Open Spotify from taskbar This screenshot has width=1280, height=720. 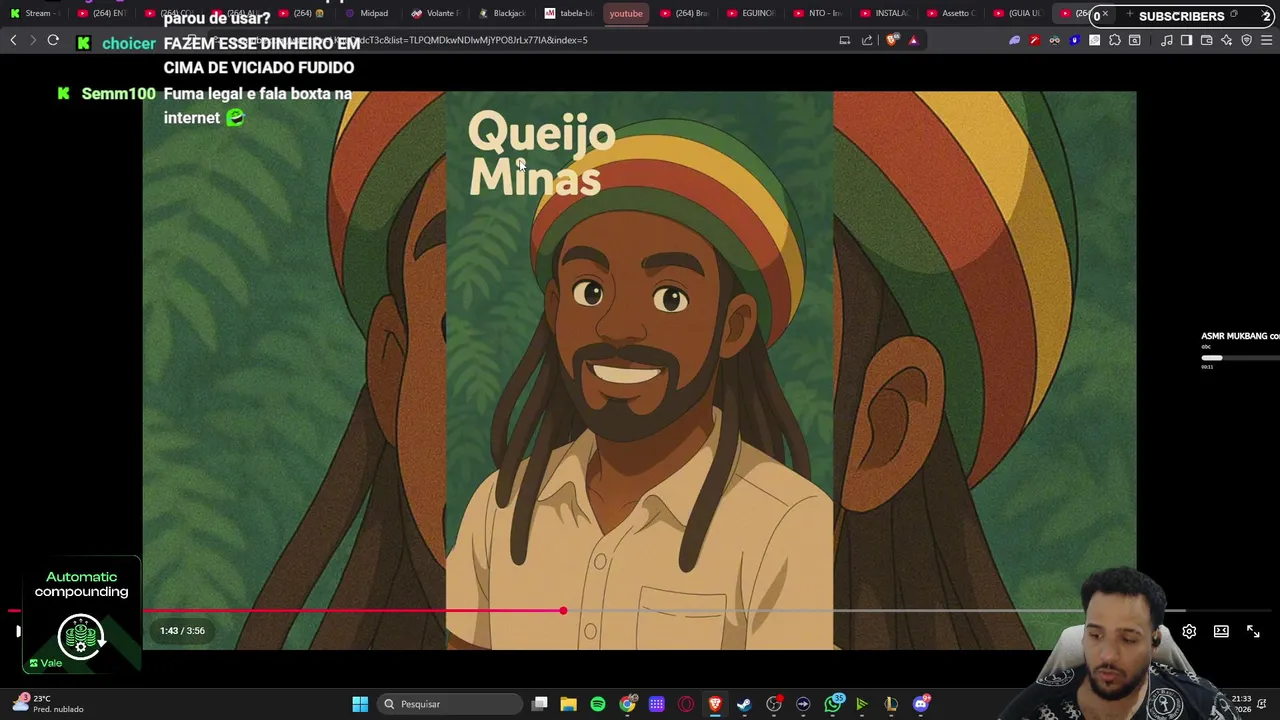tap(598, 704)
